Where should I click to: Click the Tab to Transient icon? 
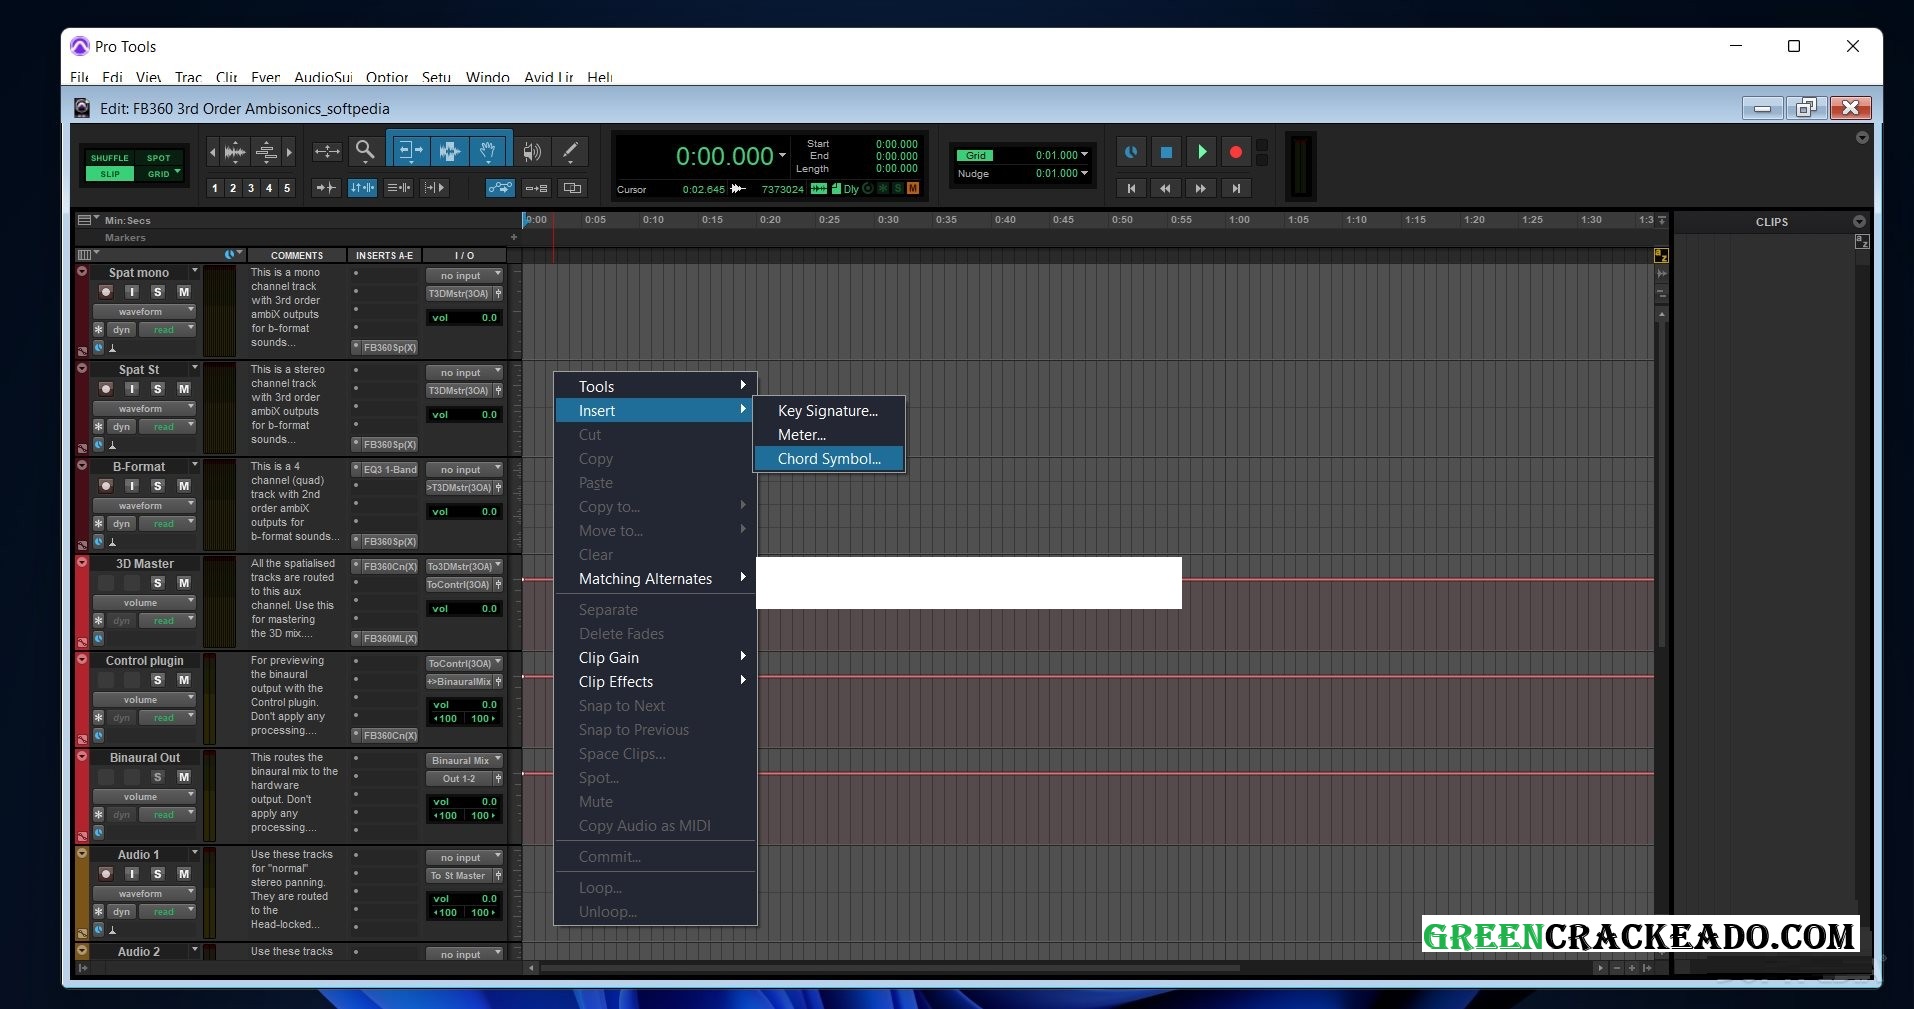click(x=326, y=188)
